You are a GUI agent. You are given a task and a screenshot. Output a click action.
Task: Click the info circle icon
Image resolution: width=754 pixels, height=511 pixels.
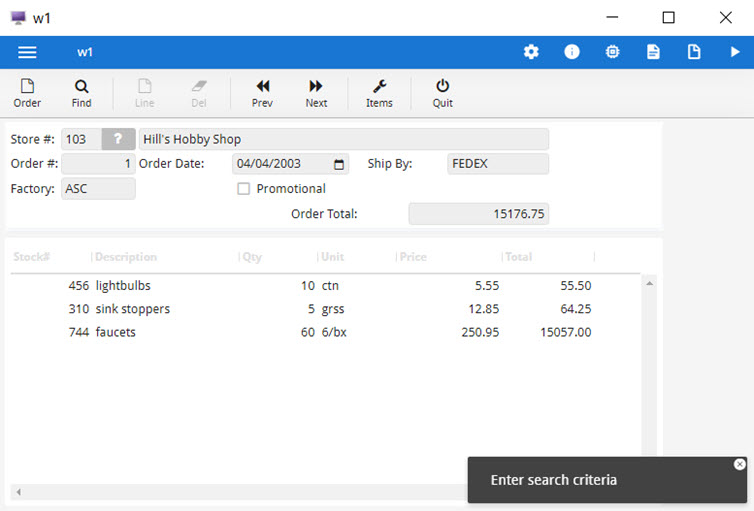(572, 51)
